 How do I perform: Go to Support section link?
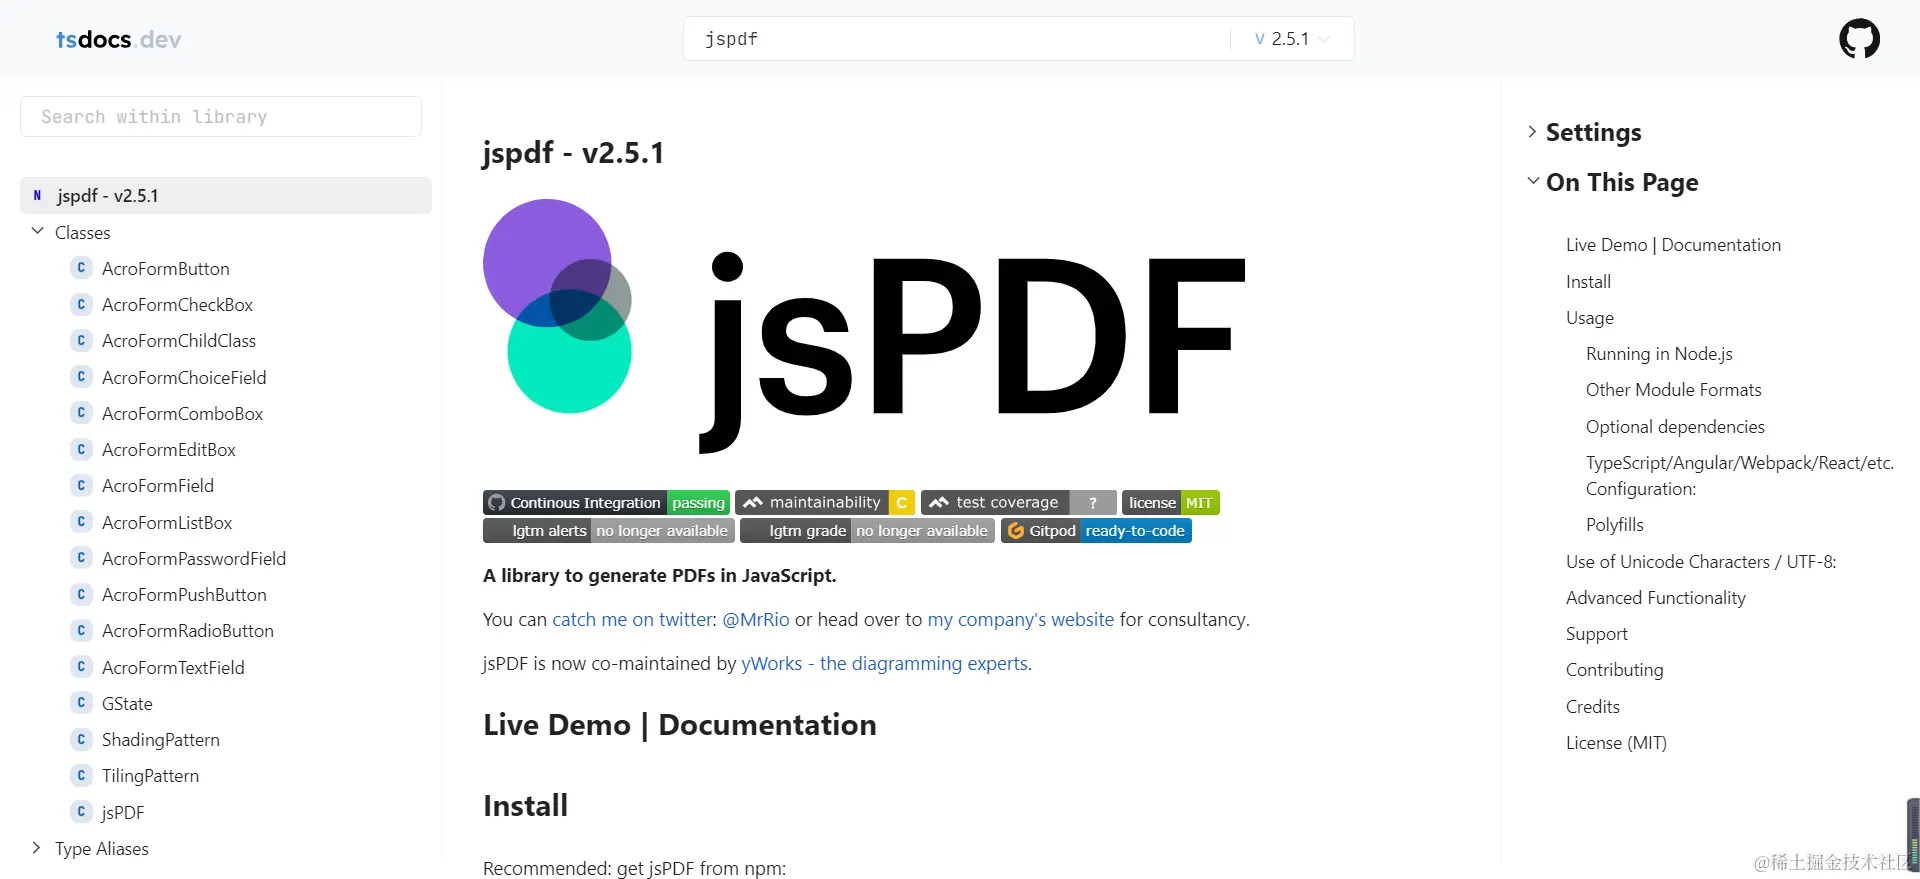[1597, 634]
